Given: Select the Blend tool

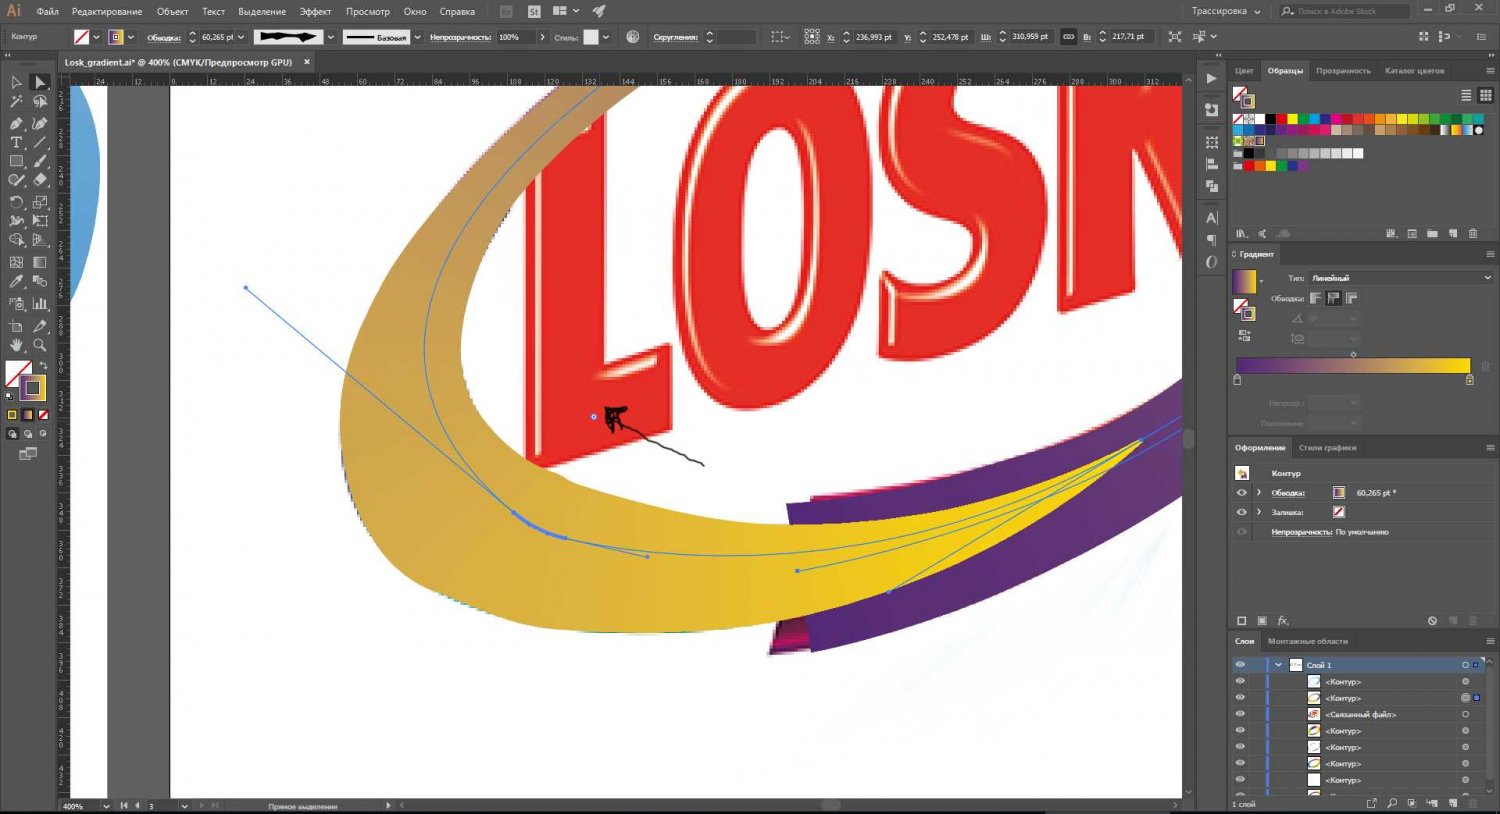Looking at the screenshot, I should tap(40, 282).
